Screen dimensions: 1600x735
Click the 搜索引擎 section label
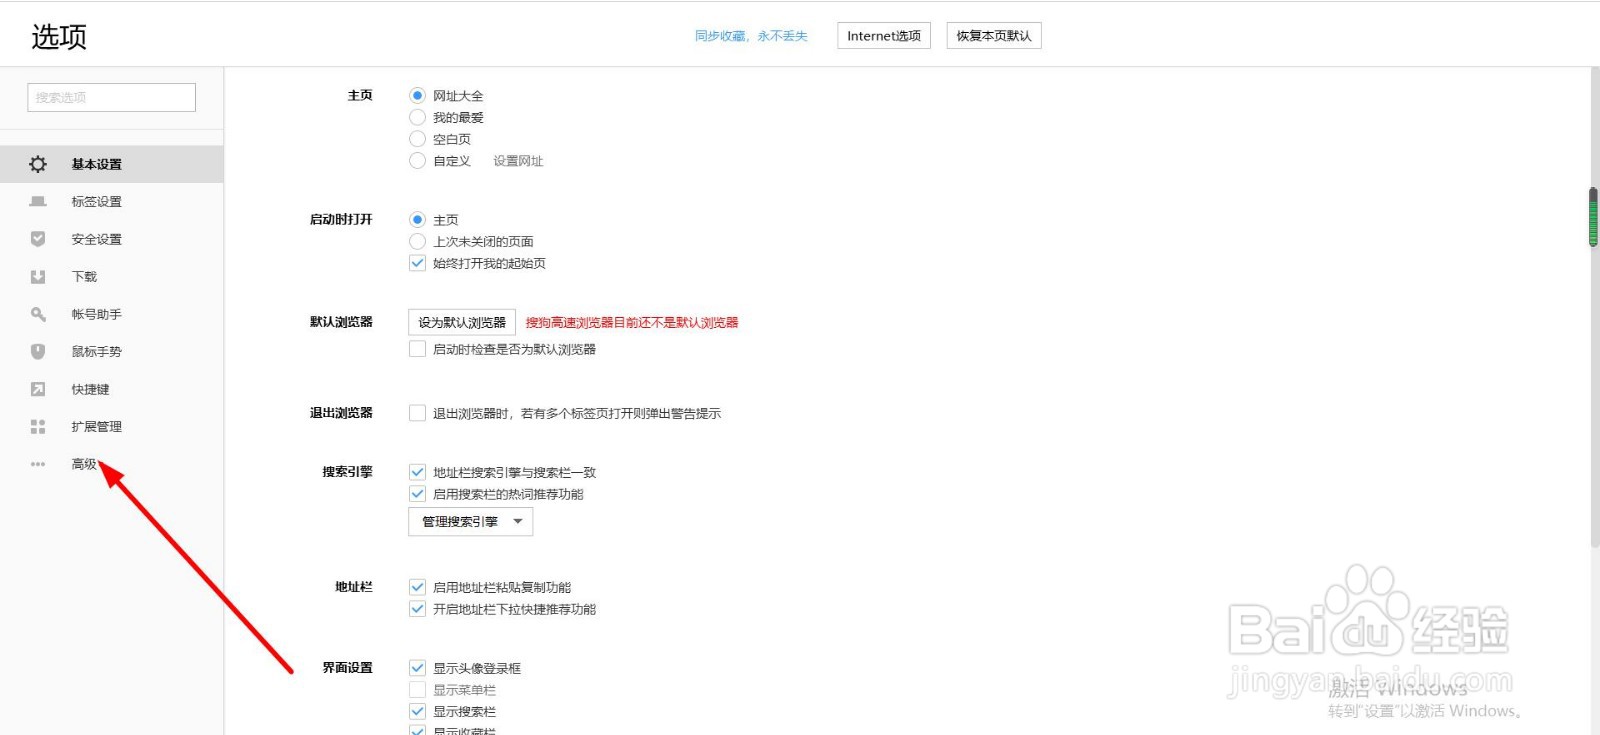[347, 472]
